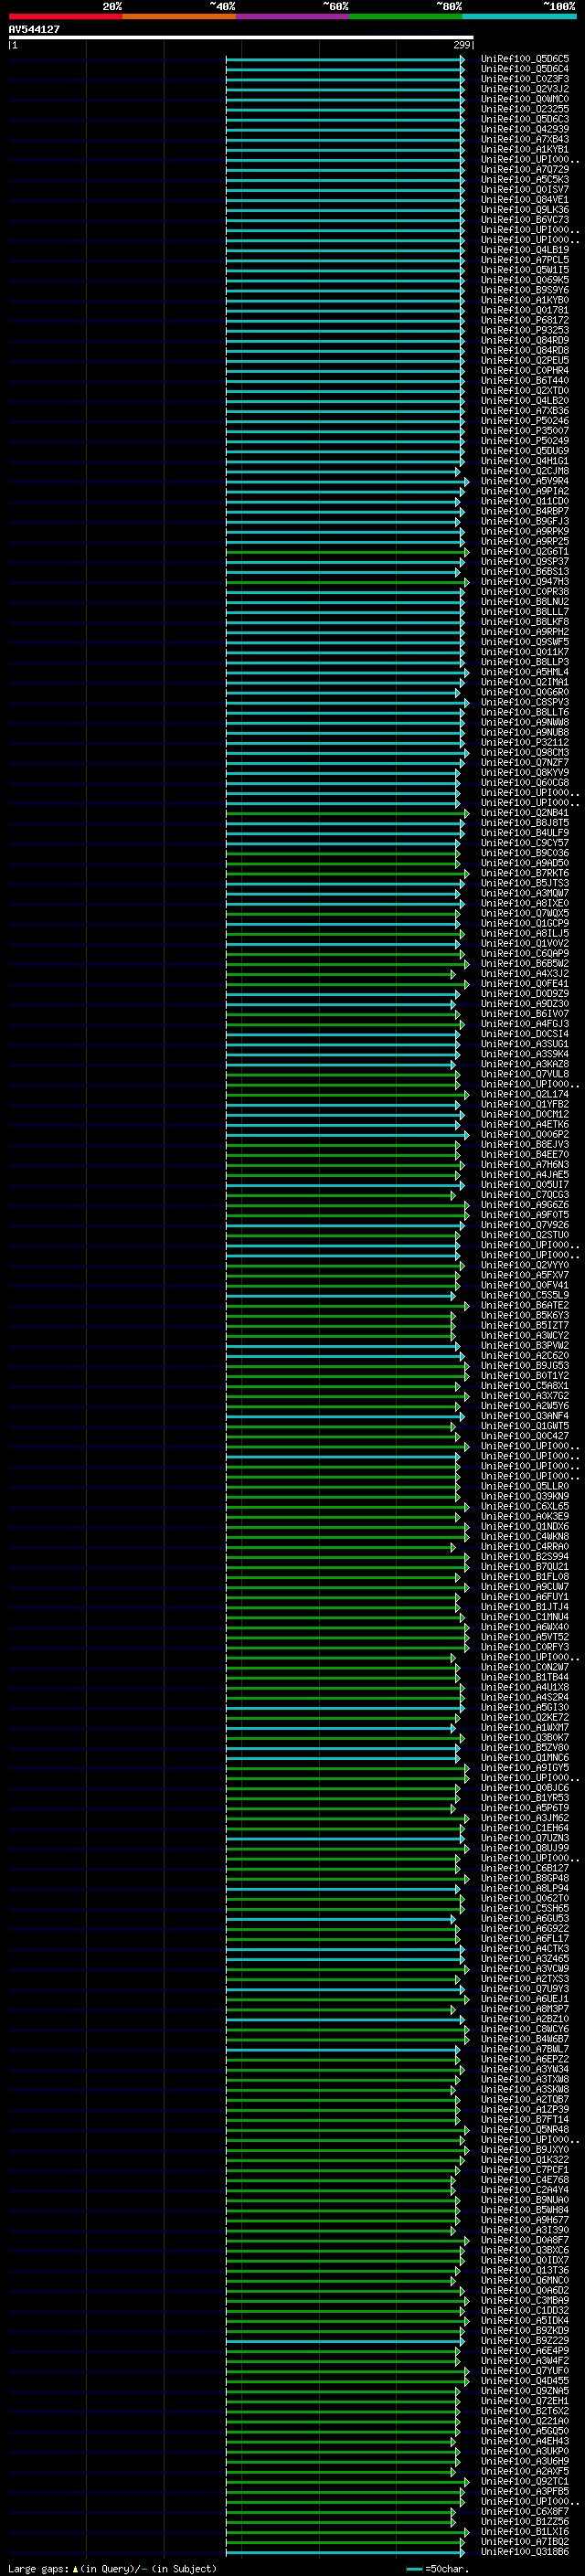
Task: Open hit UniRef100_C6QAP9
Action: pyautogui.click(x=525, y=953)
